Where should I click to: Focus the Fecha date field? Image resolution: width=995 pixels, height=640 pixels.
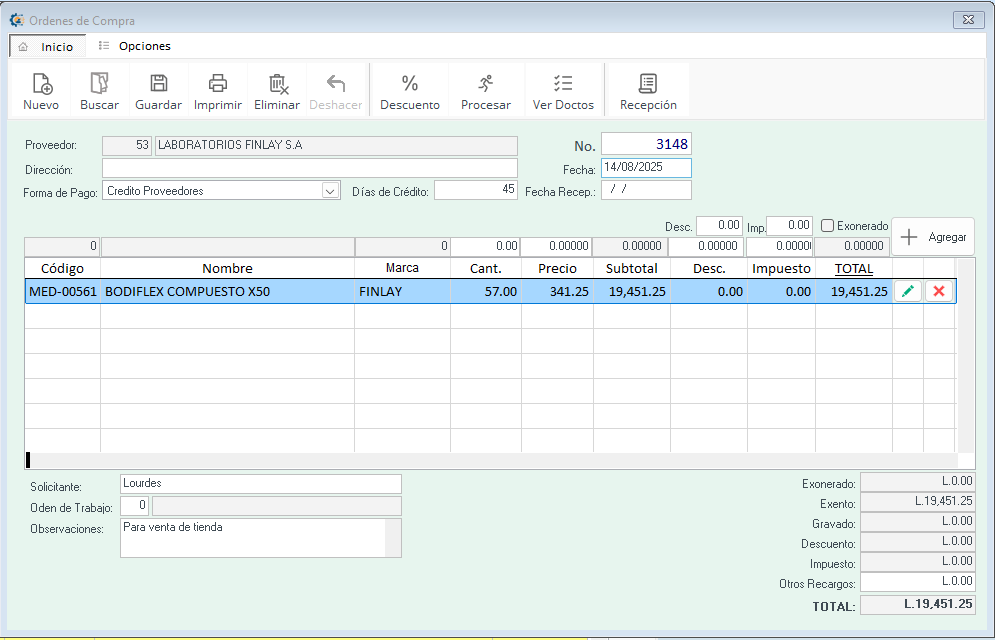click(645, 168)
